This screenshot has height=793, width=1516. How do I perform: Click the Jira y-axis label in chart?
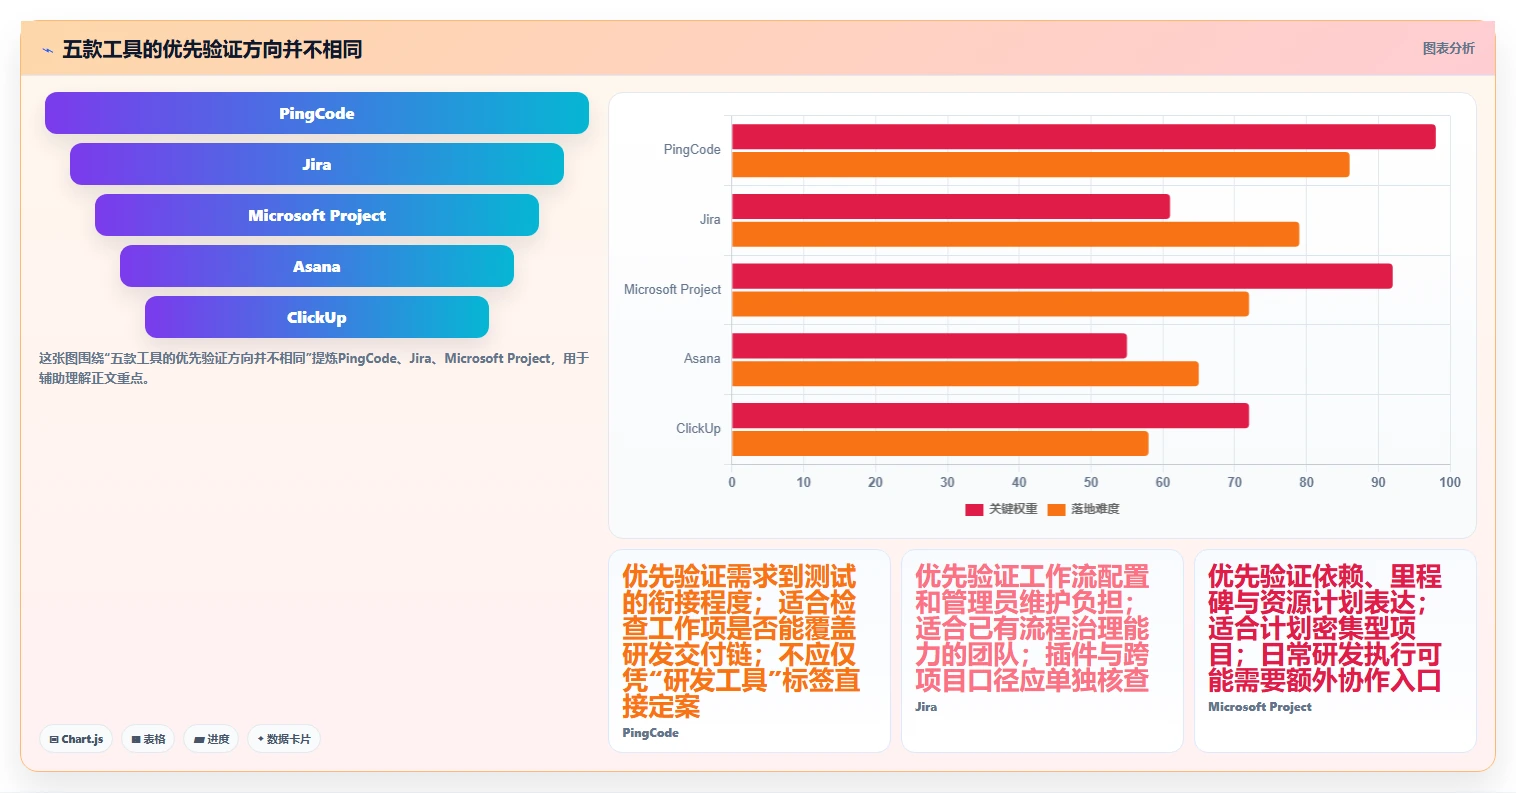click(x=710, y=220)
